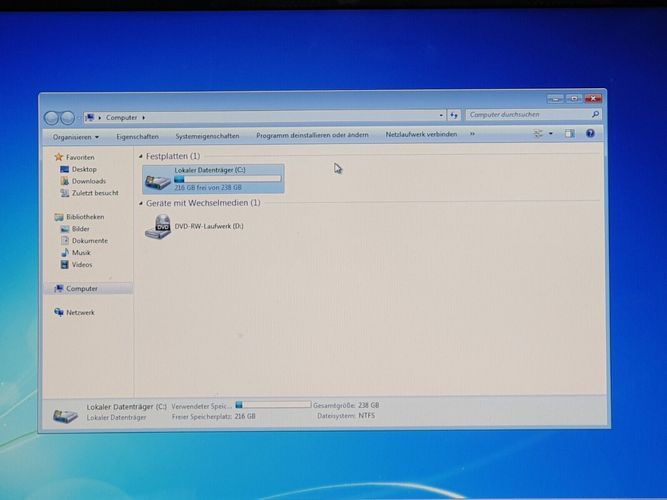
Task: Click the Dokumente library icon
Action: click(65, 241)
